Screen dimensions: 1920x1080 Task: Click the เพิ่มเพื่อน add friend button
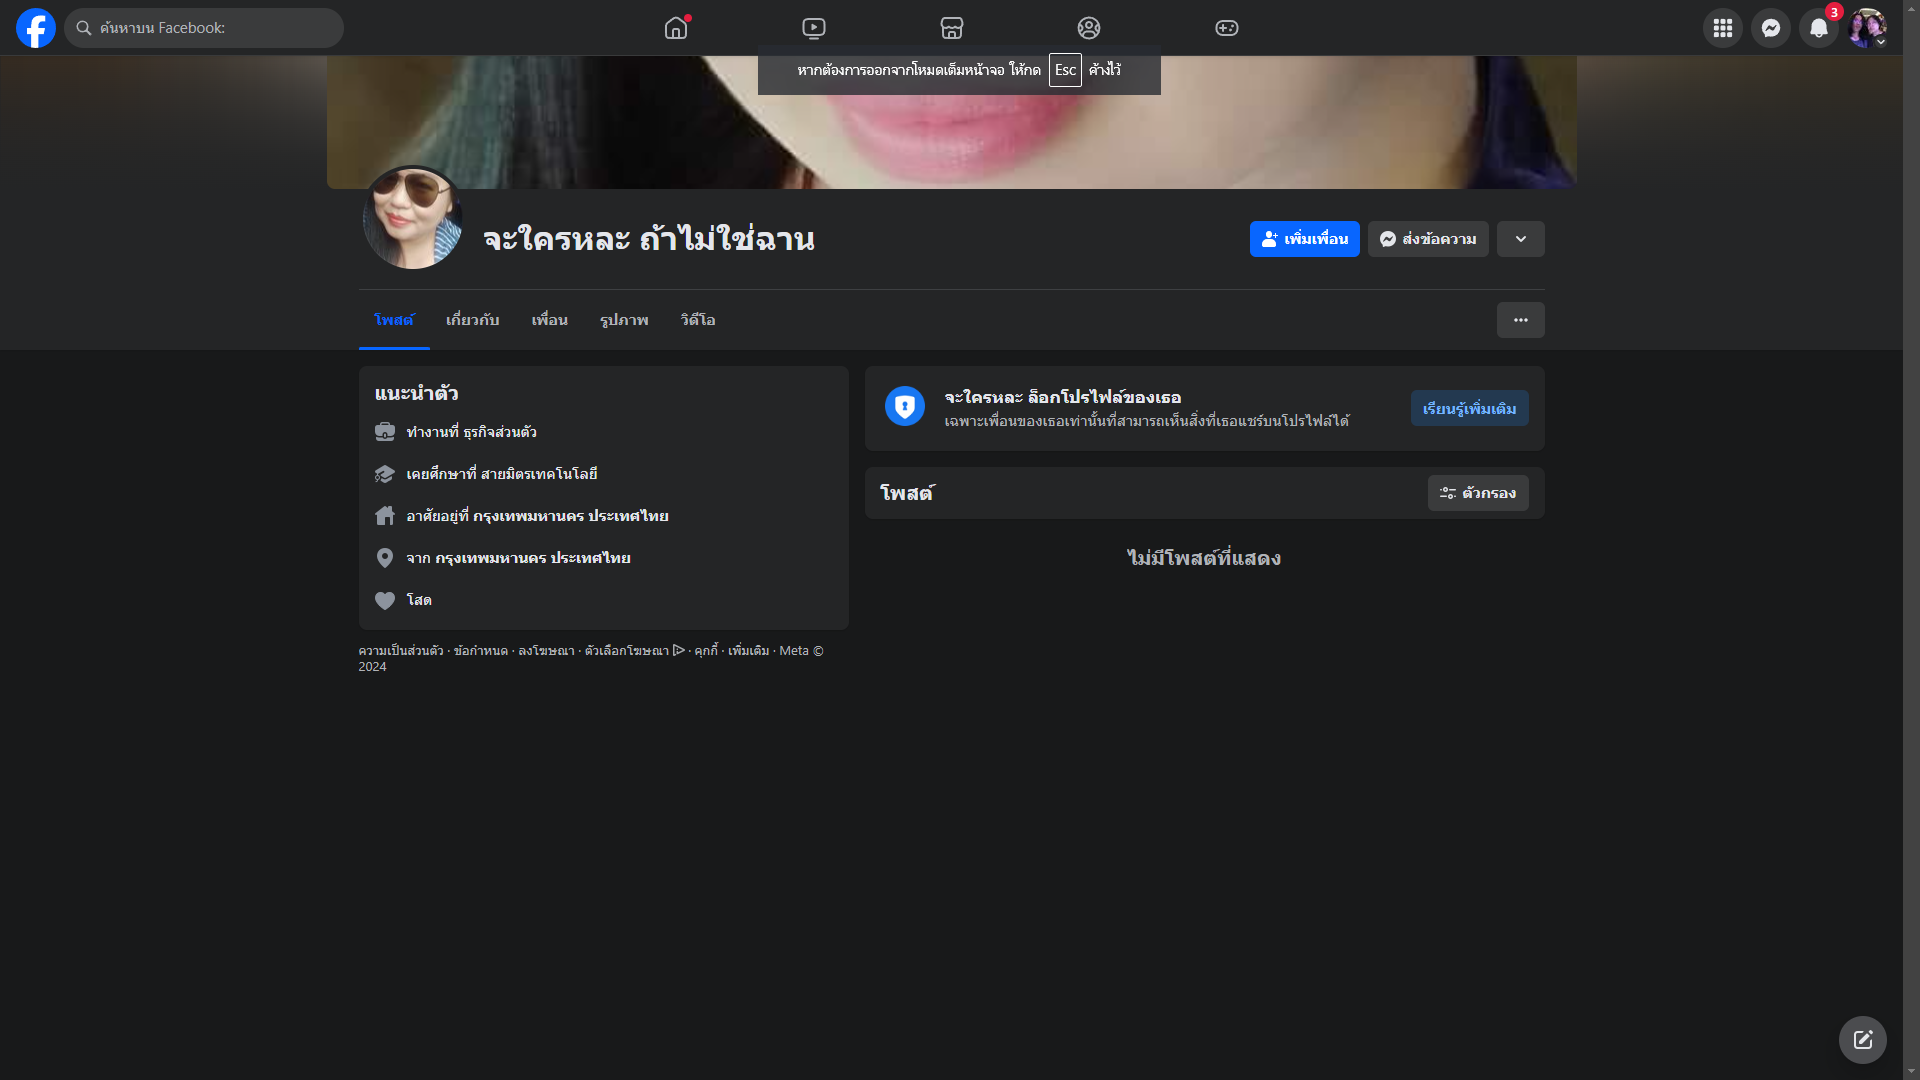tap(1304, 239)
